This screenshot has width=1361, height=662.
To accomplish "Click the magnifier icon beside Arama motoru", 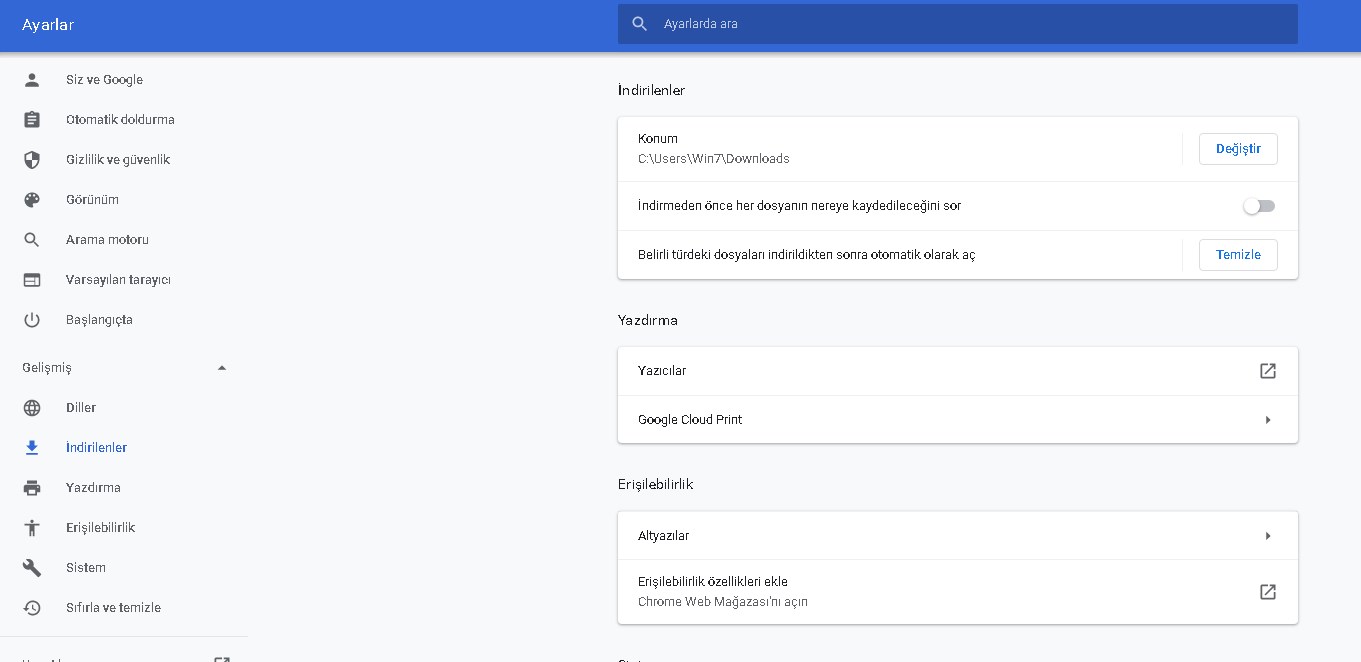I will point(32,240).
